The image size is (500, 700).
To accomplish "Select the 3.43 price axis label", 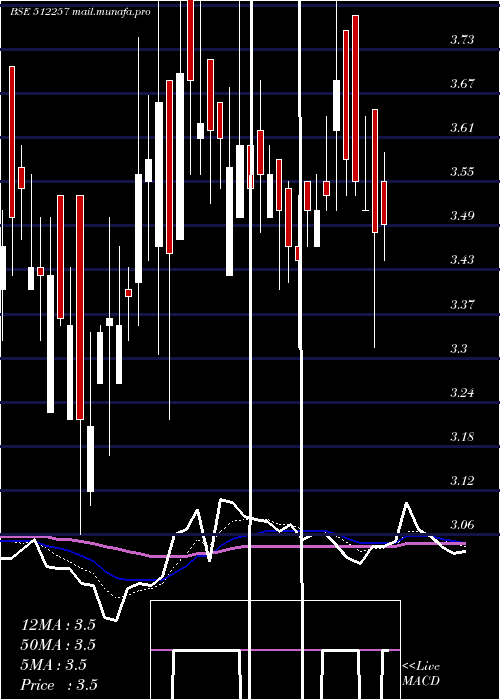I will click(462, 260).
